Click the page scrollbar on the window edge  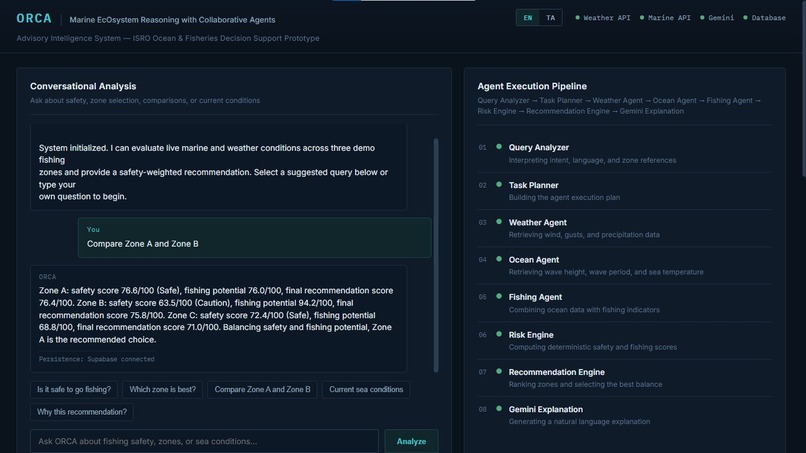pyautogui.click(x=804, y=88)
